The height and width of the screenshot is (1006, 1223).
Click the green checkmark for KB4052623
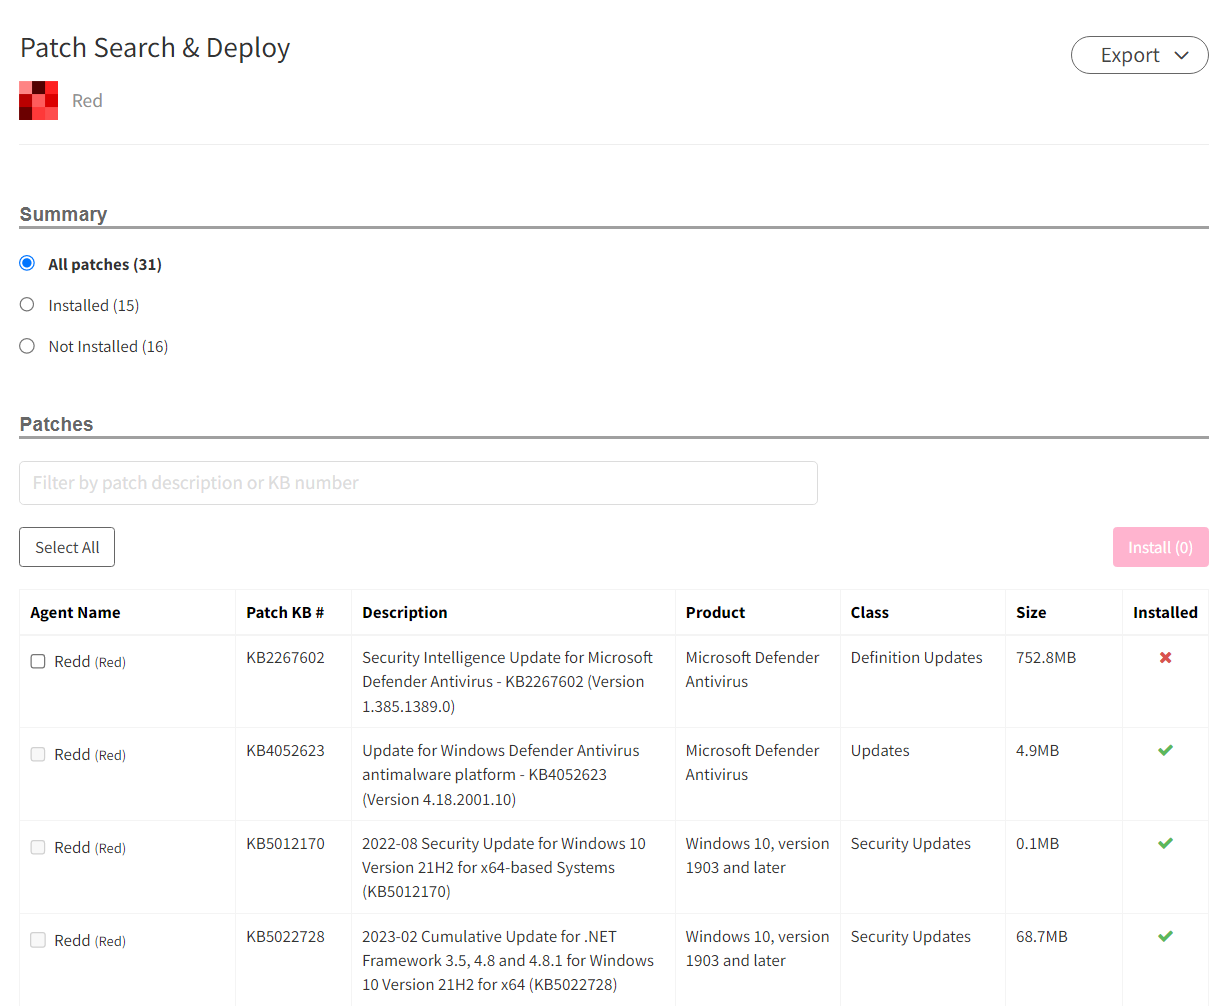click(x=1165, y=750)
